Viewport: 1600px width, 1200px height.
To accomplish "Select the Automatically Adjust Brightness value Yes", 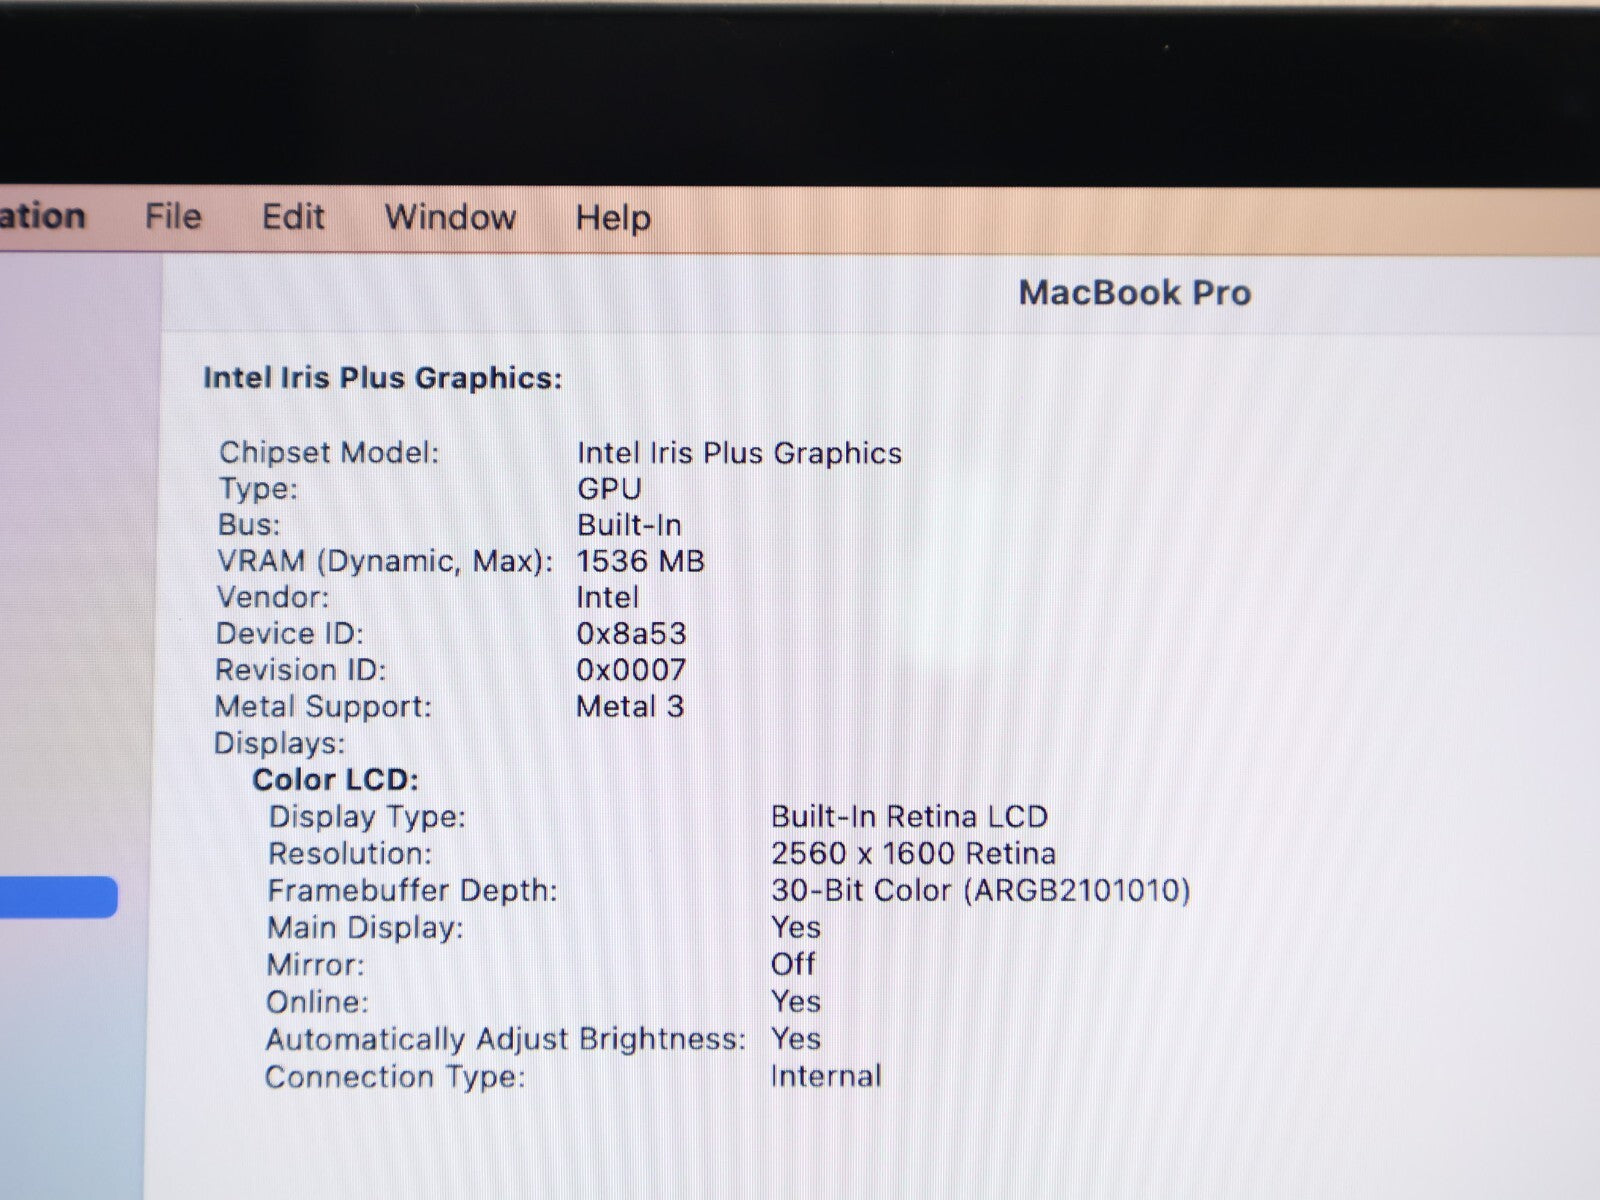I will pyautogui.click(x=796, y=1039).
